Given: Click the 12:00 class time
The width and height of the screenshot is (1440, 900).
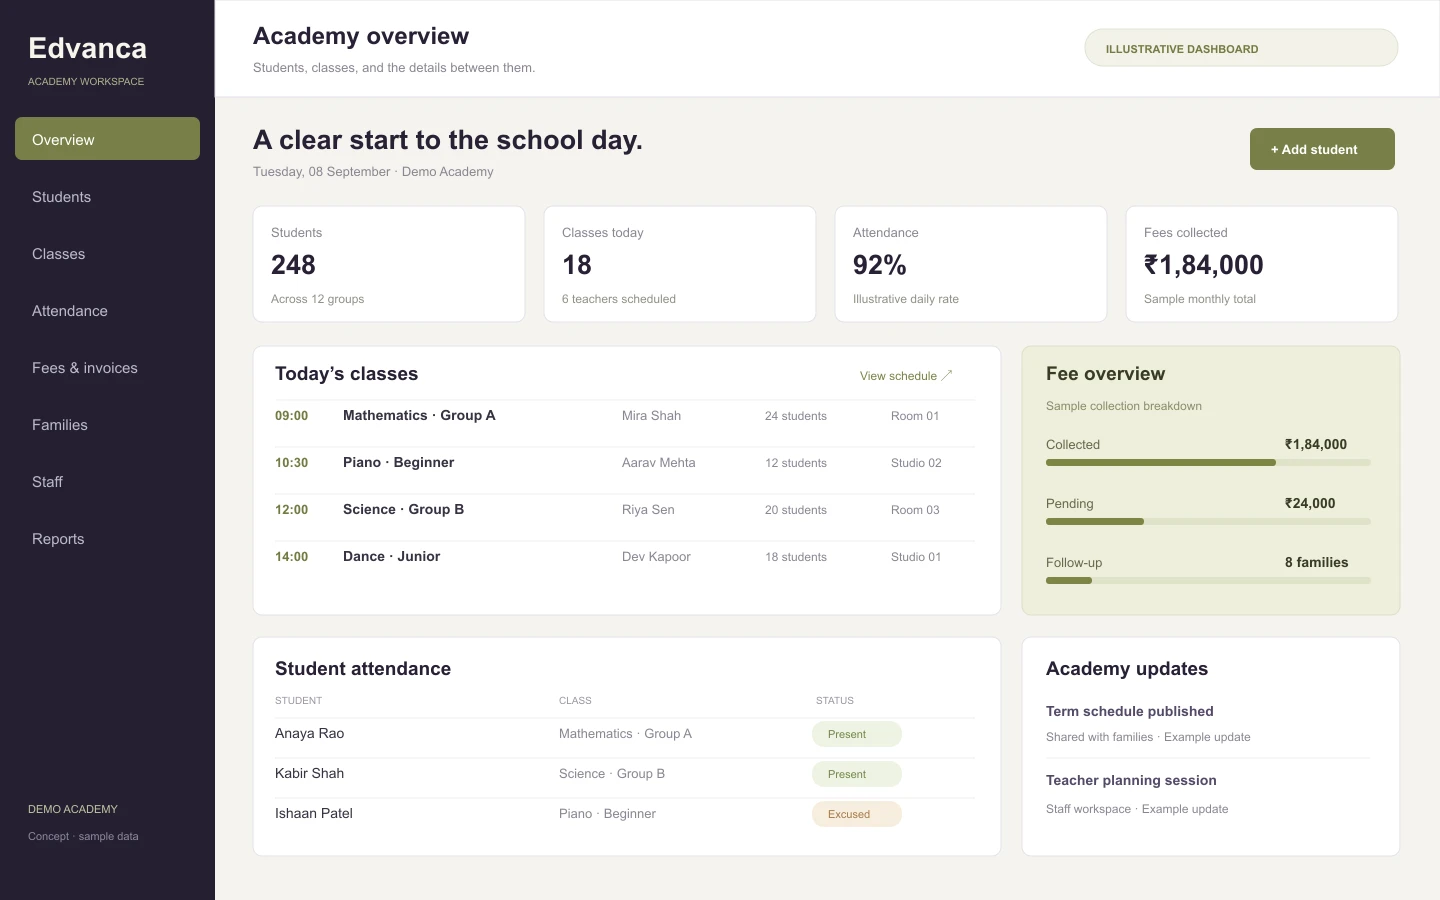Looking at the screenshot, I should pyautogui.click(x=292, y=509).
